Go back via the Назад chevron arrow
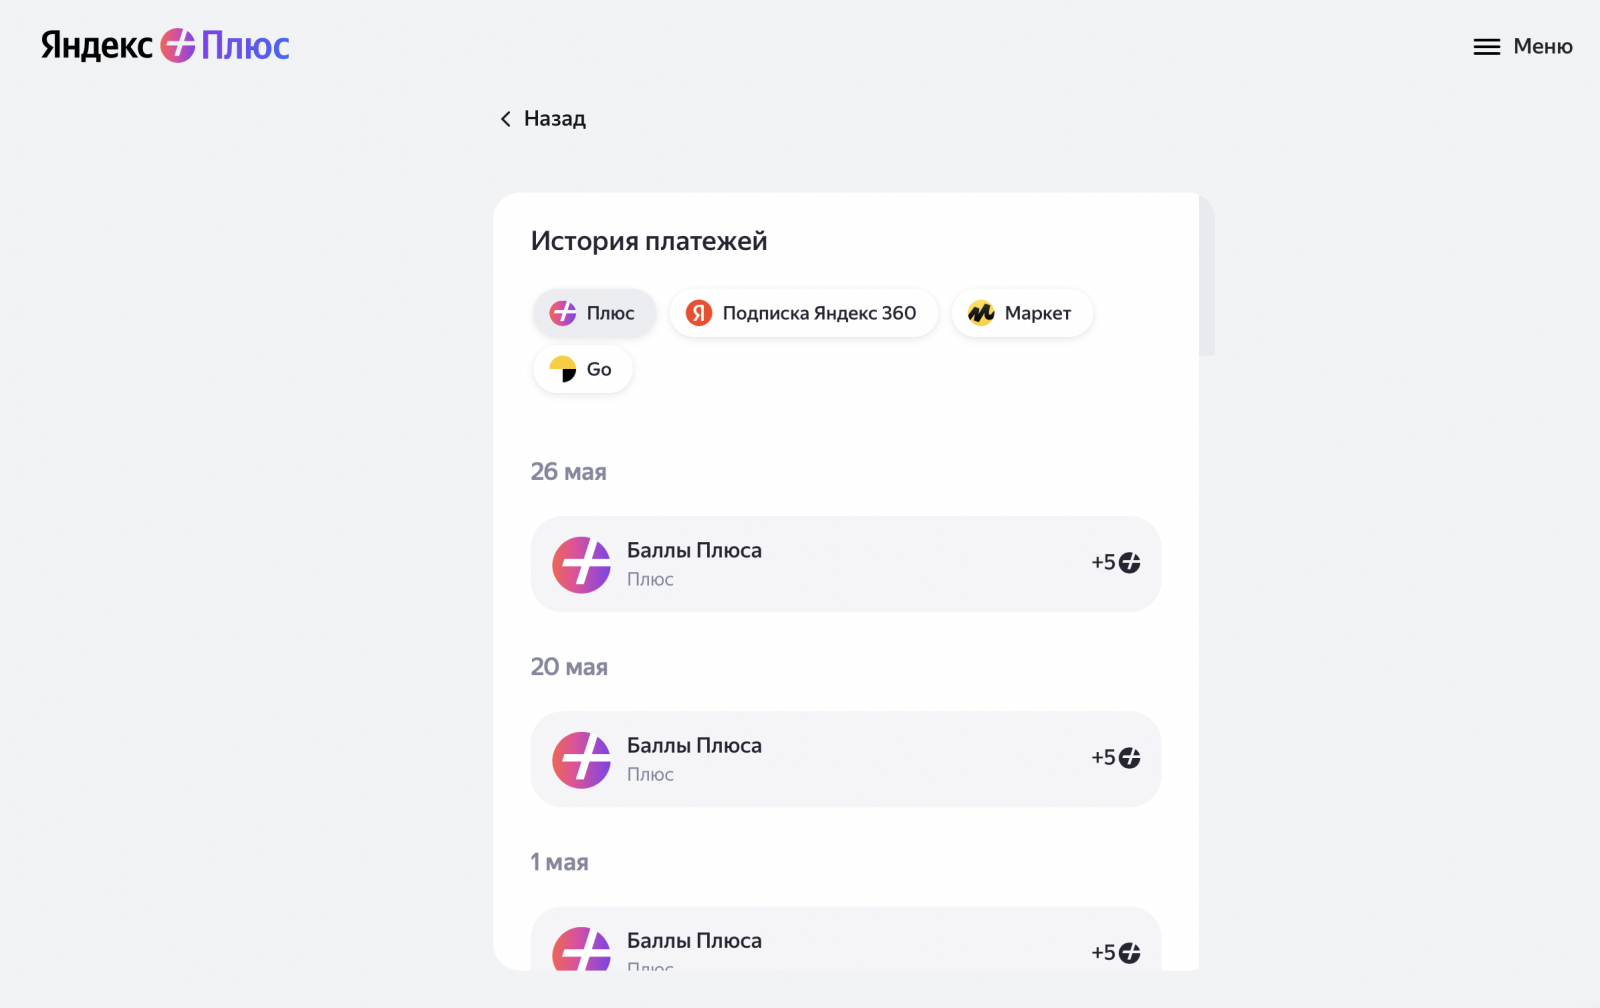The image size is (1600, 1008). tap(505, 119)
